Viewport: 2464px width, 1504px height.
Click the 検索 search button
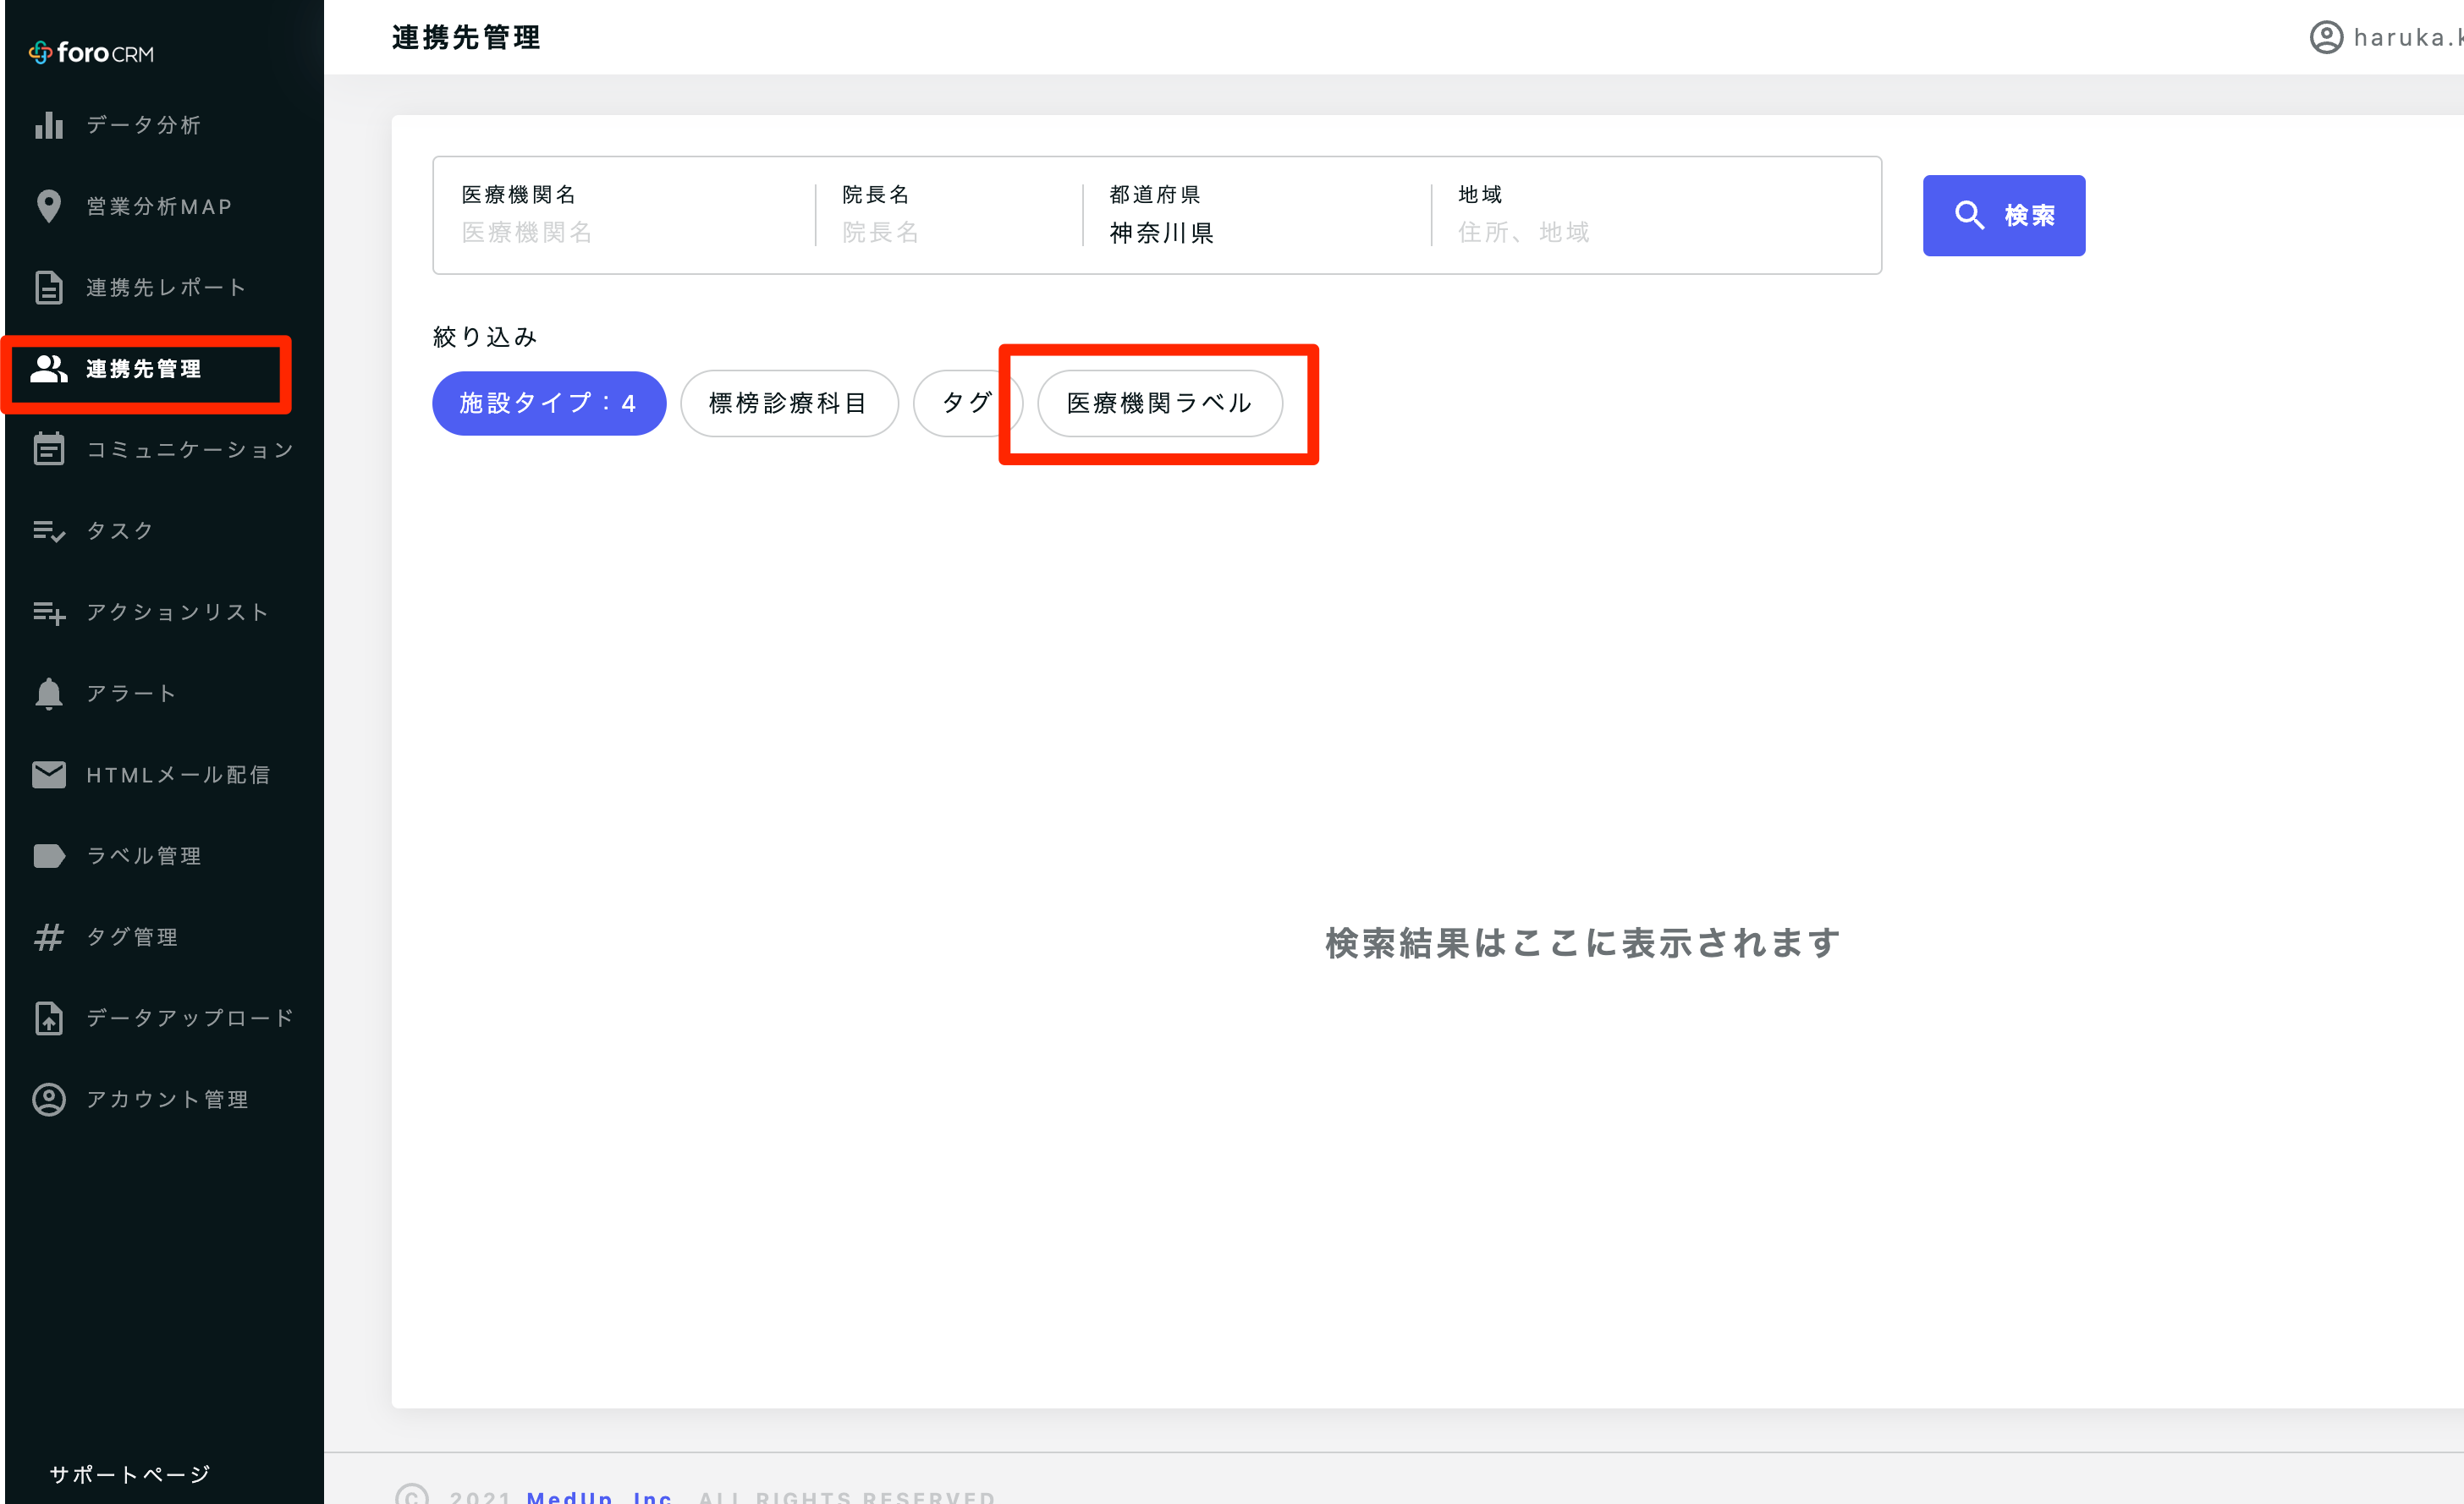(x=2003, y=215)
